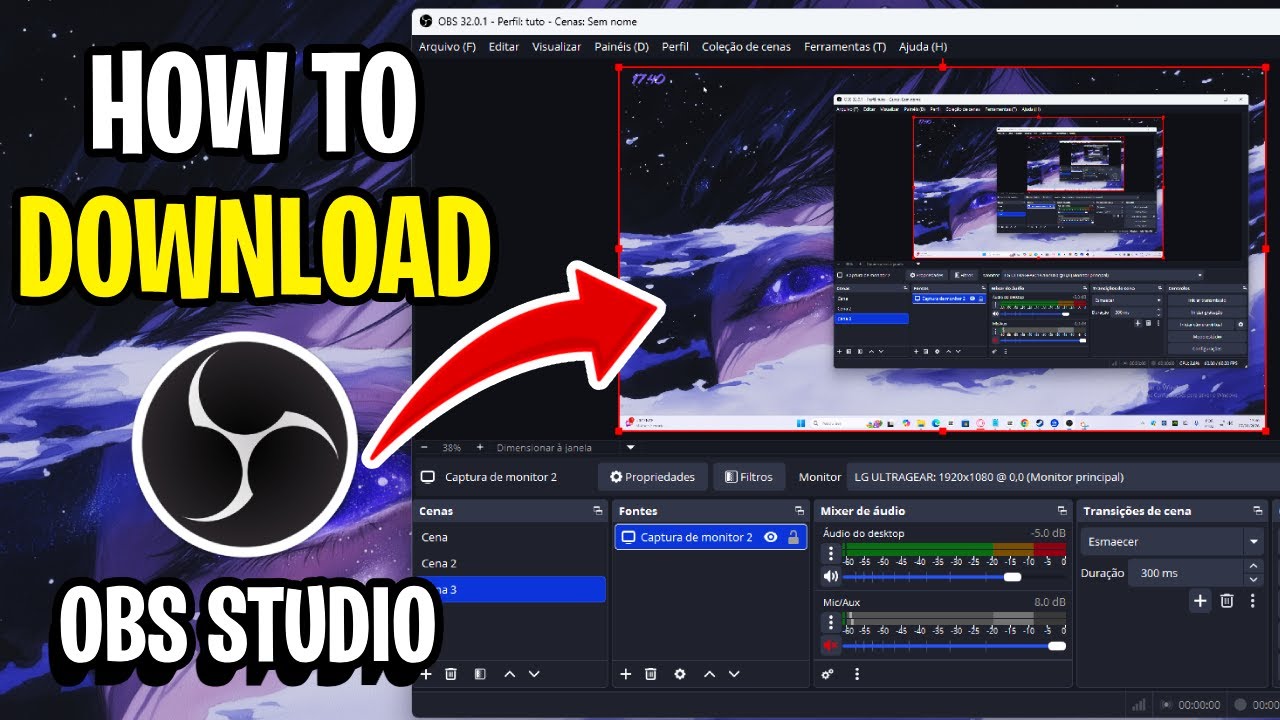Pop out the Mixer de áudio dock

[x=1061, y=511]
